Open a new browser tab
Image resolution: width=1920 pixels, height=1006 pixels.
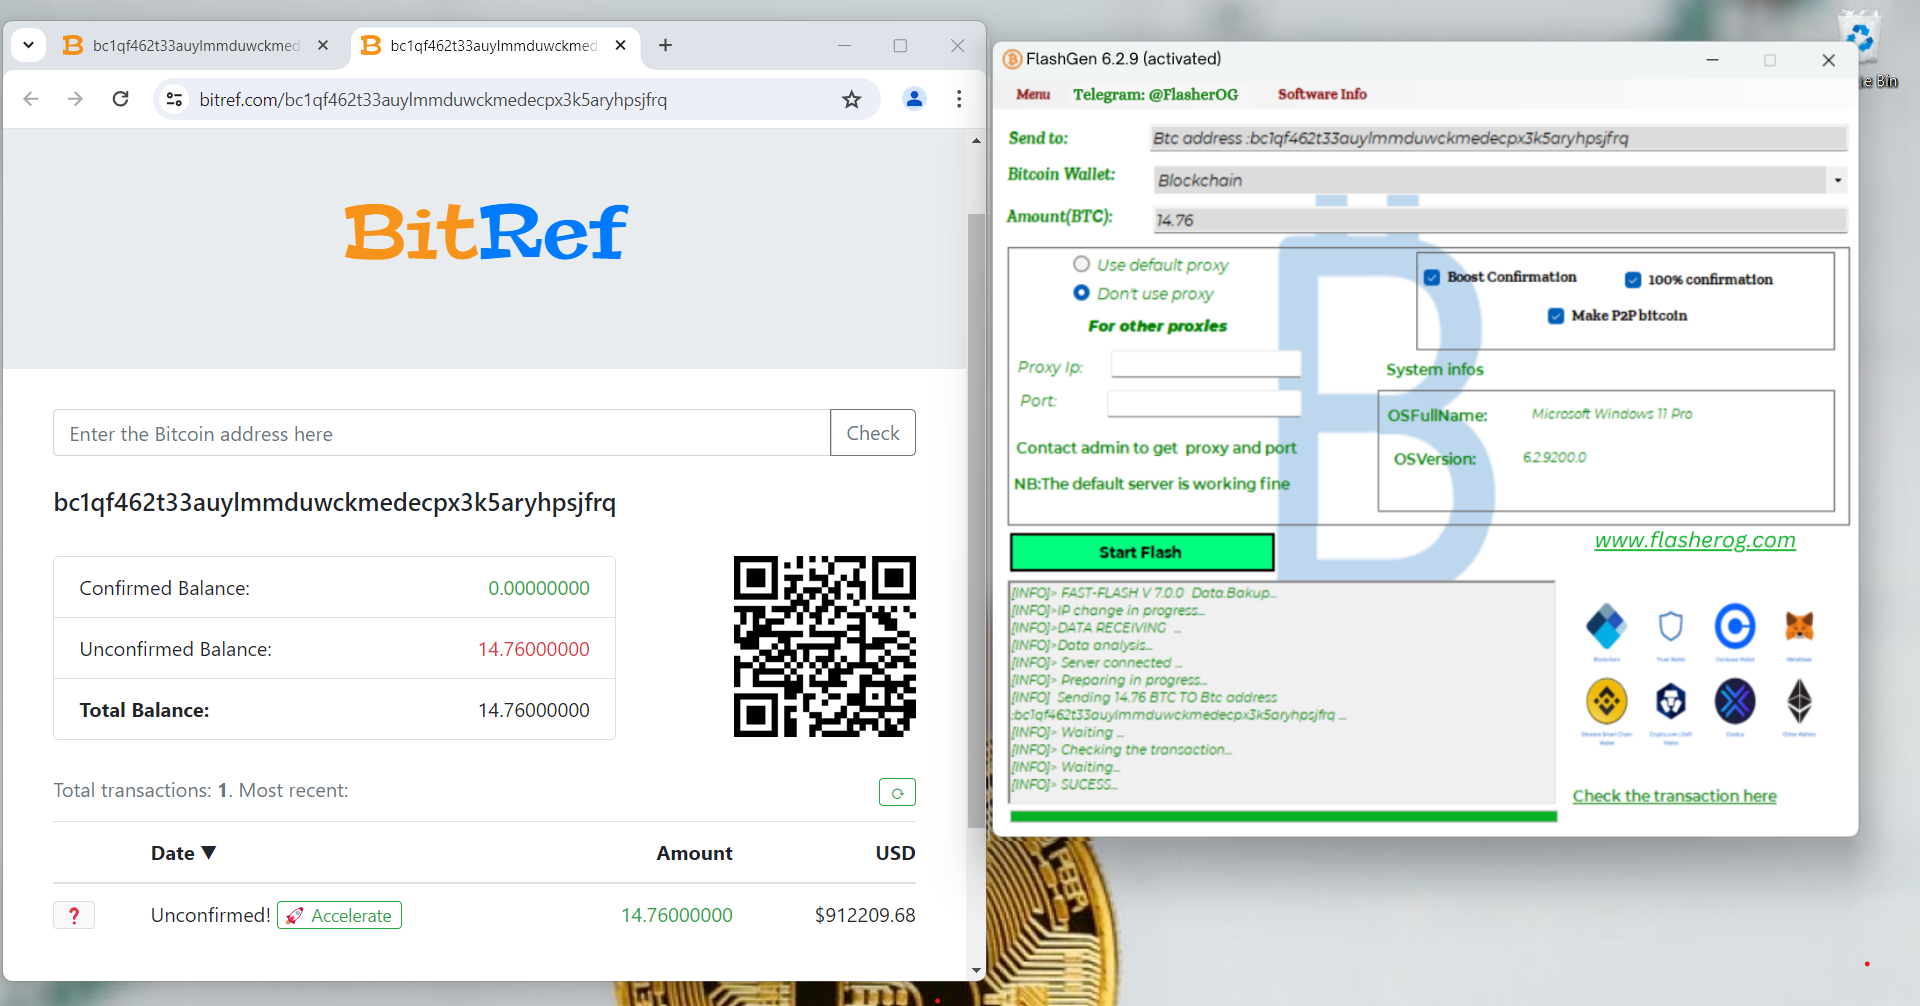point(665,45)
